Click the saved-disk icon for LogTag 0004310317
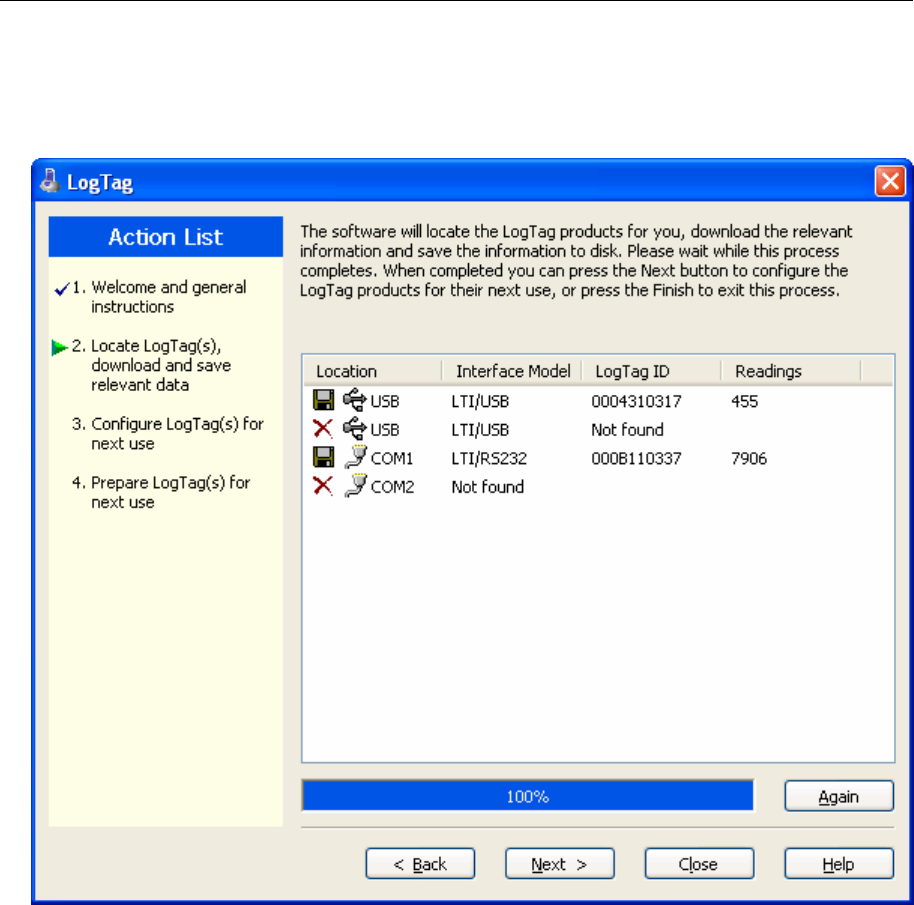Image resolution: width=914 pixels, height=905 pixels. click(324, 400)
